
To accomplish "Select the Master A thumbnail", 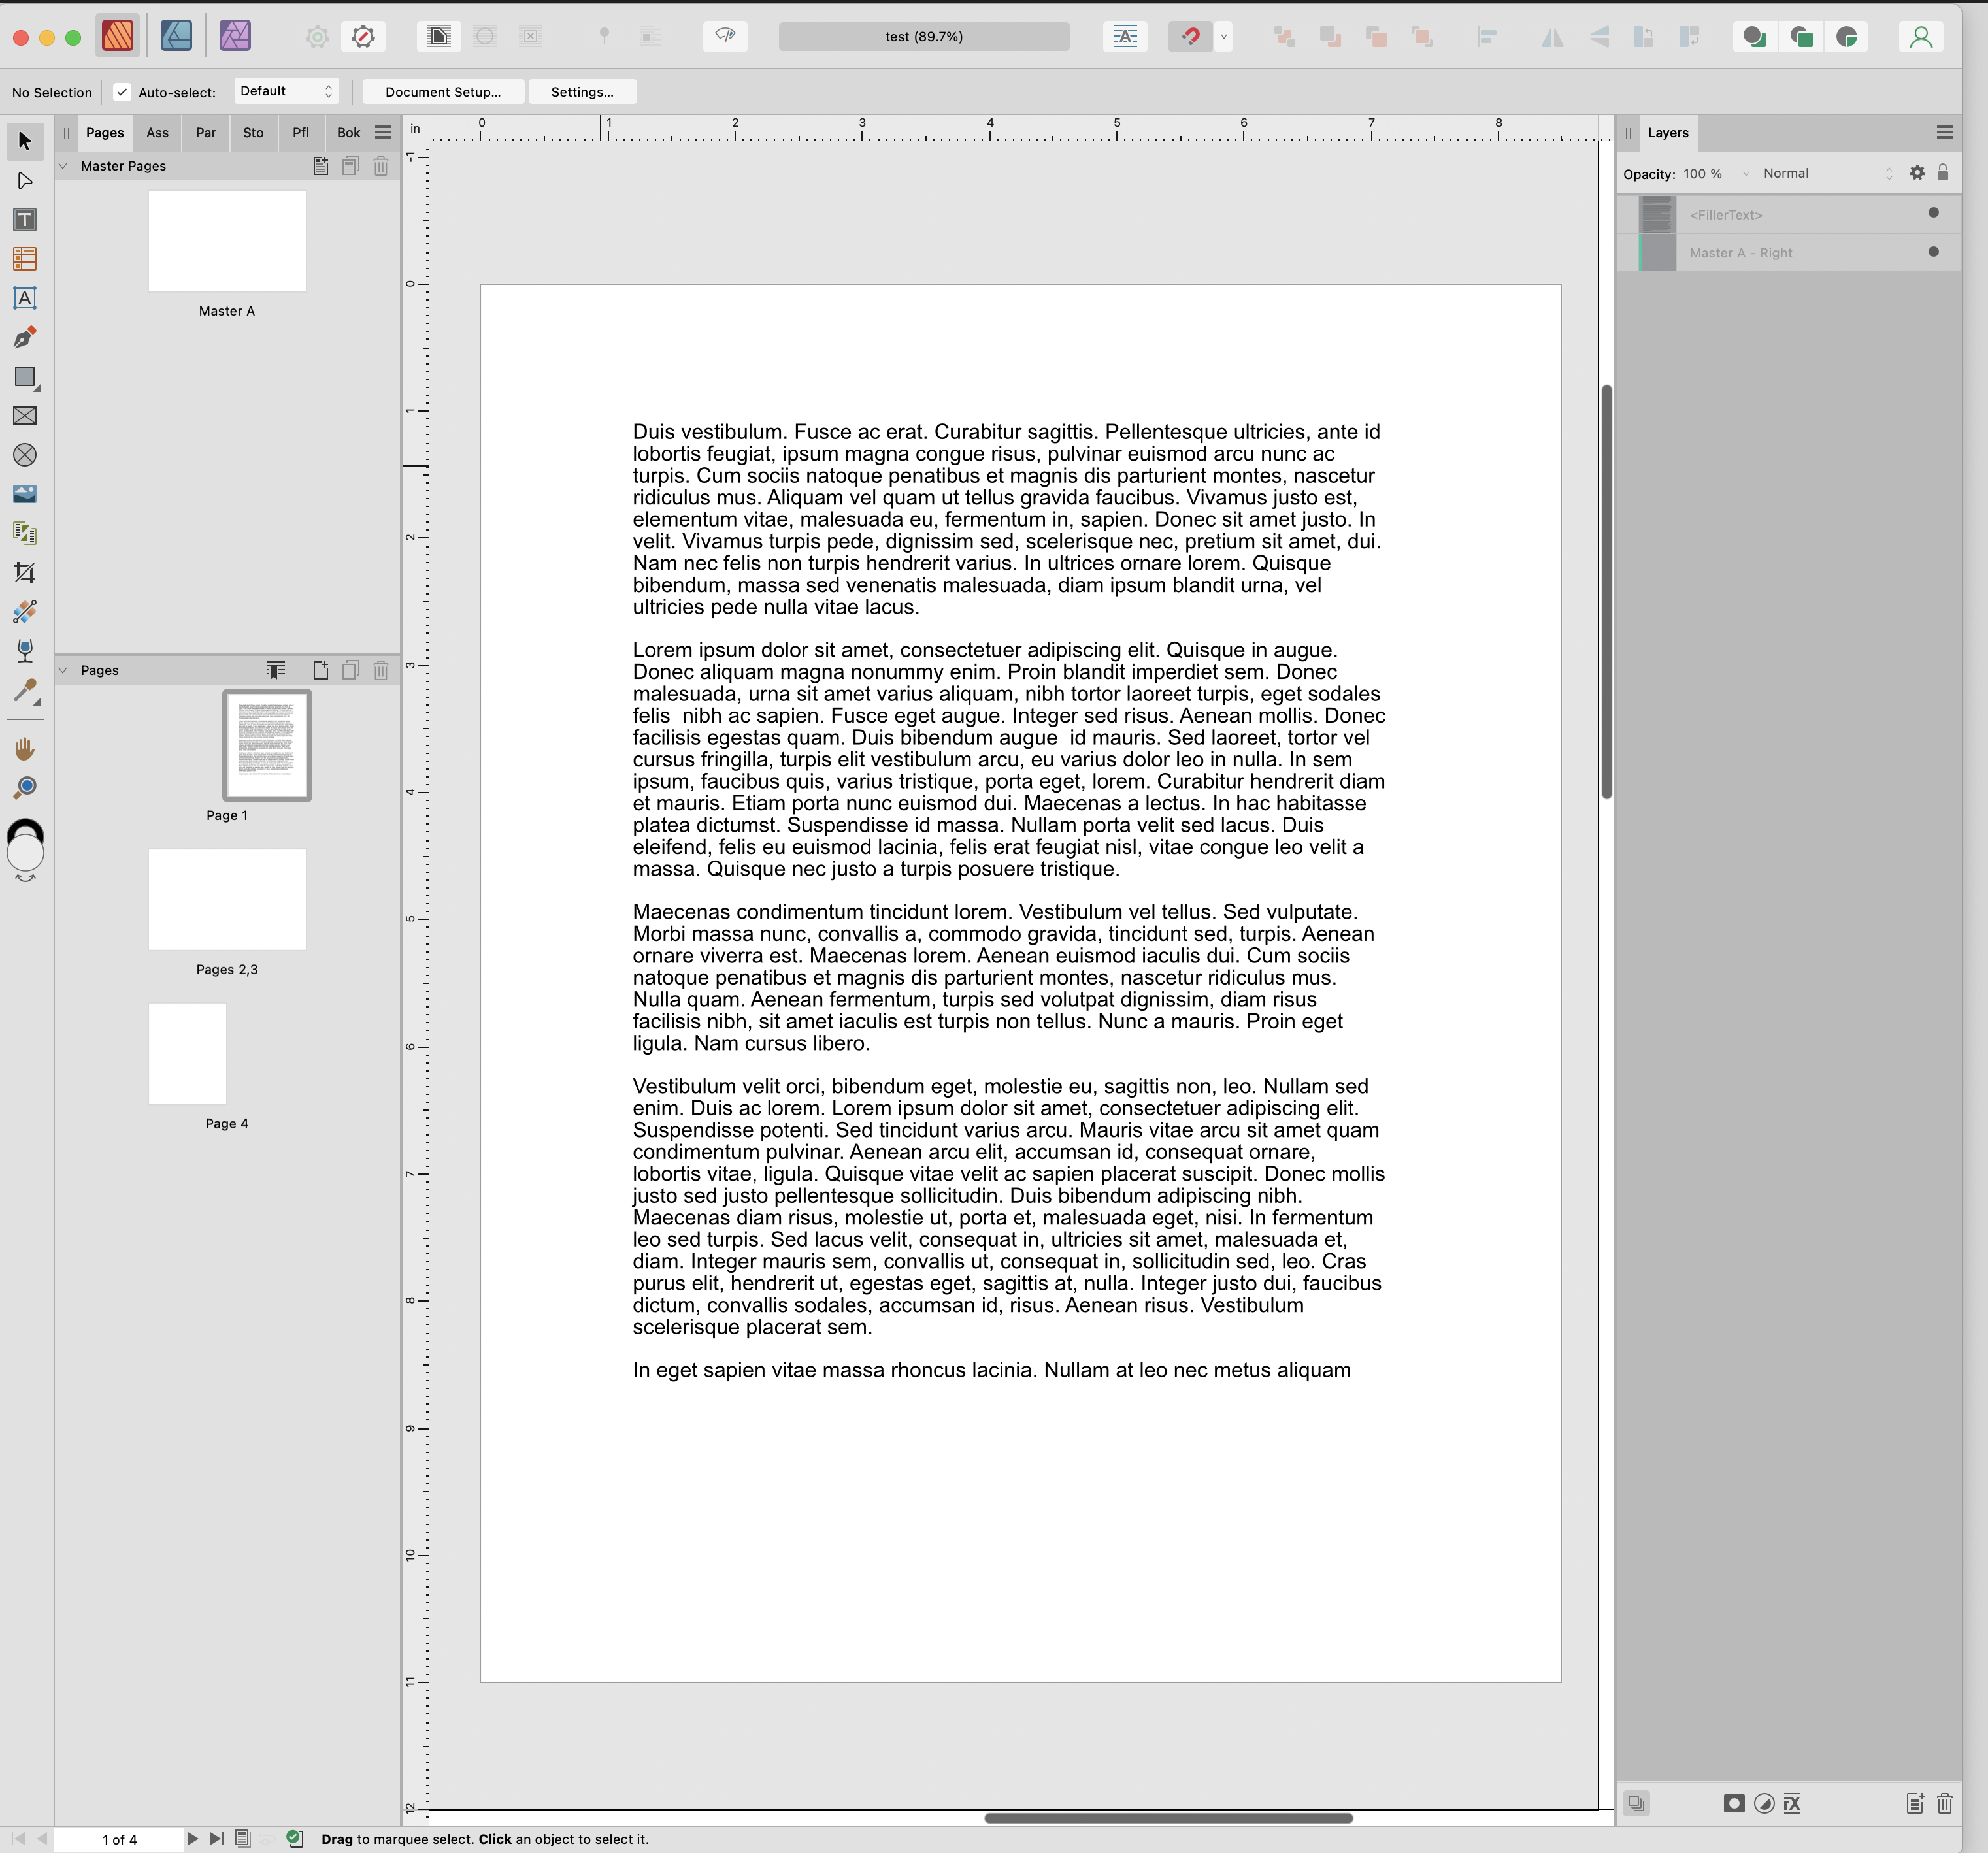I will (227, 241).
